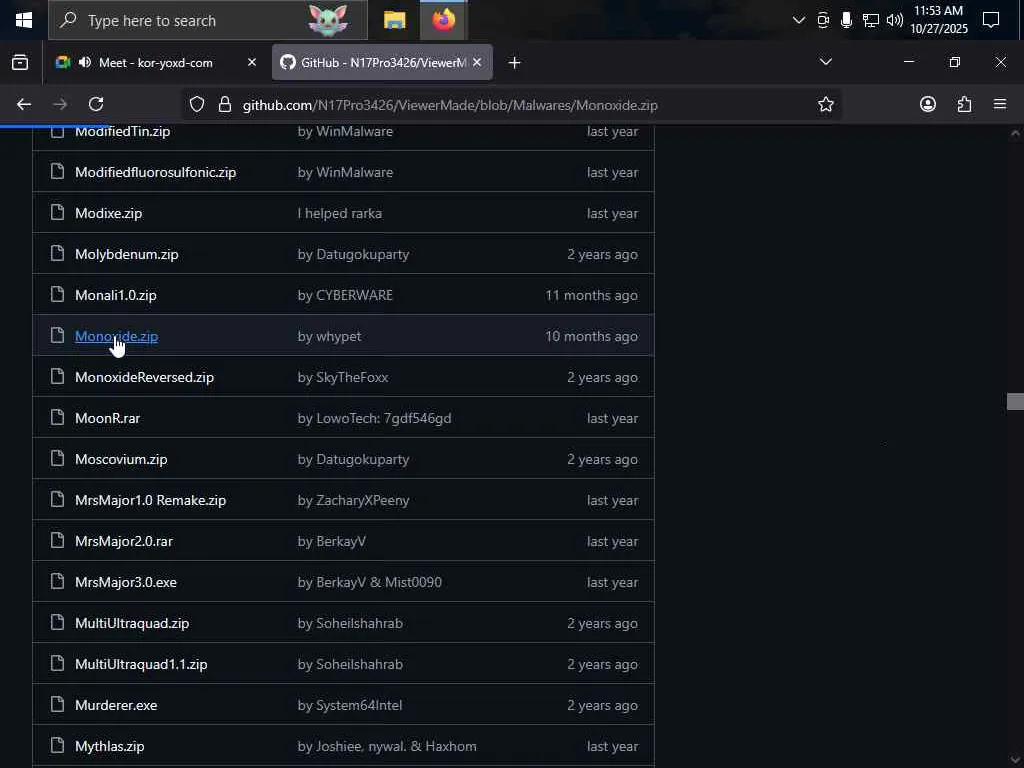Open extensions puzzle icon
The height and width of the screenshot is (768, 1024).
(965, 104)
